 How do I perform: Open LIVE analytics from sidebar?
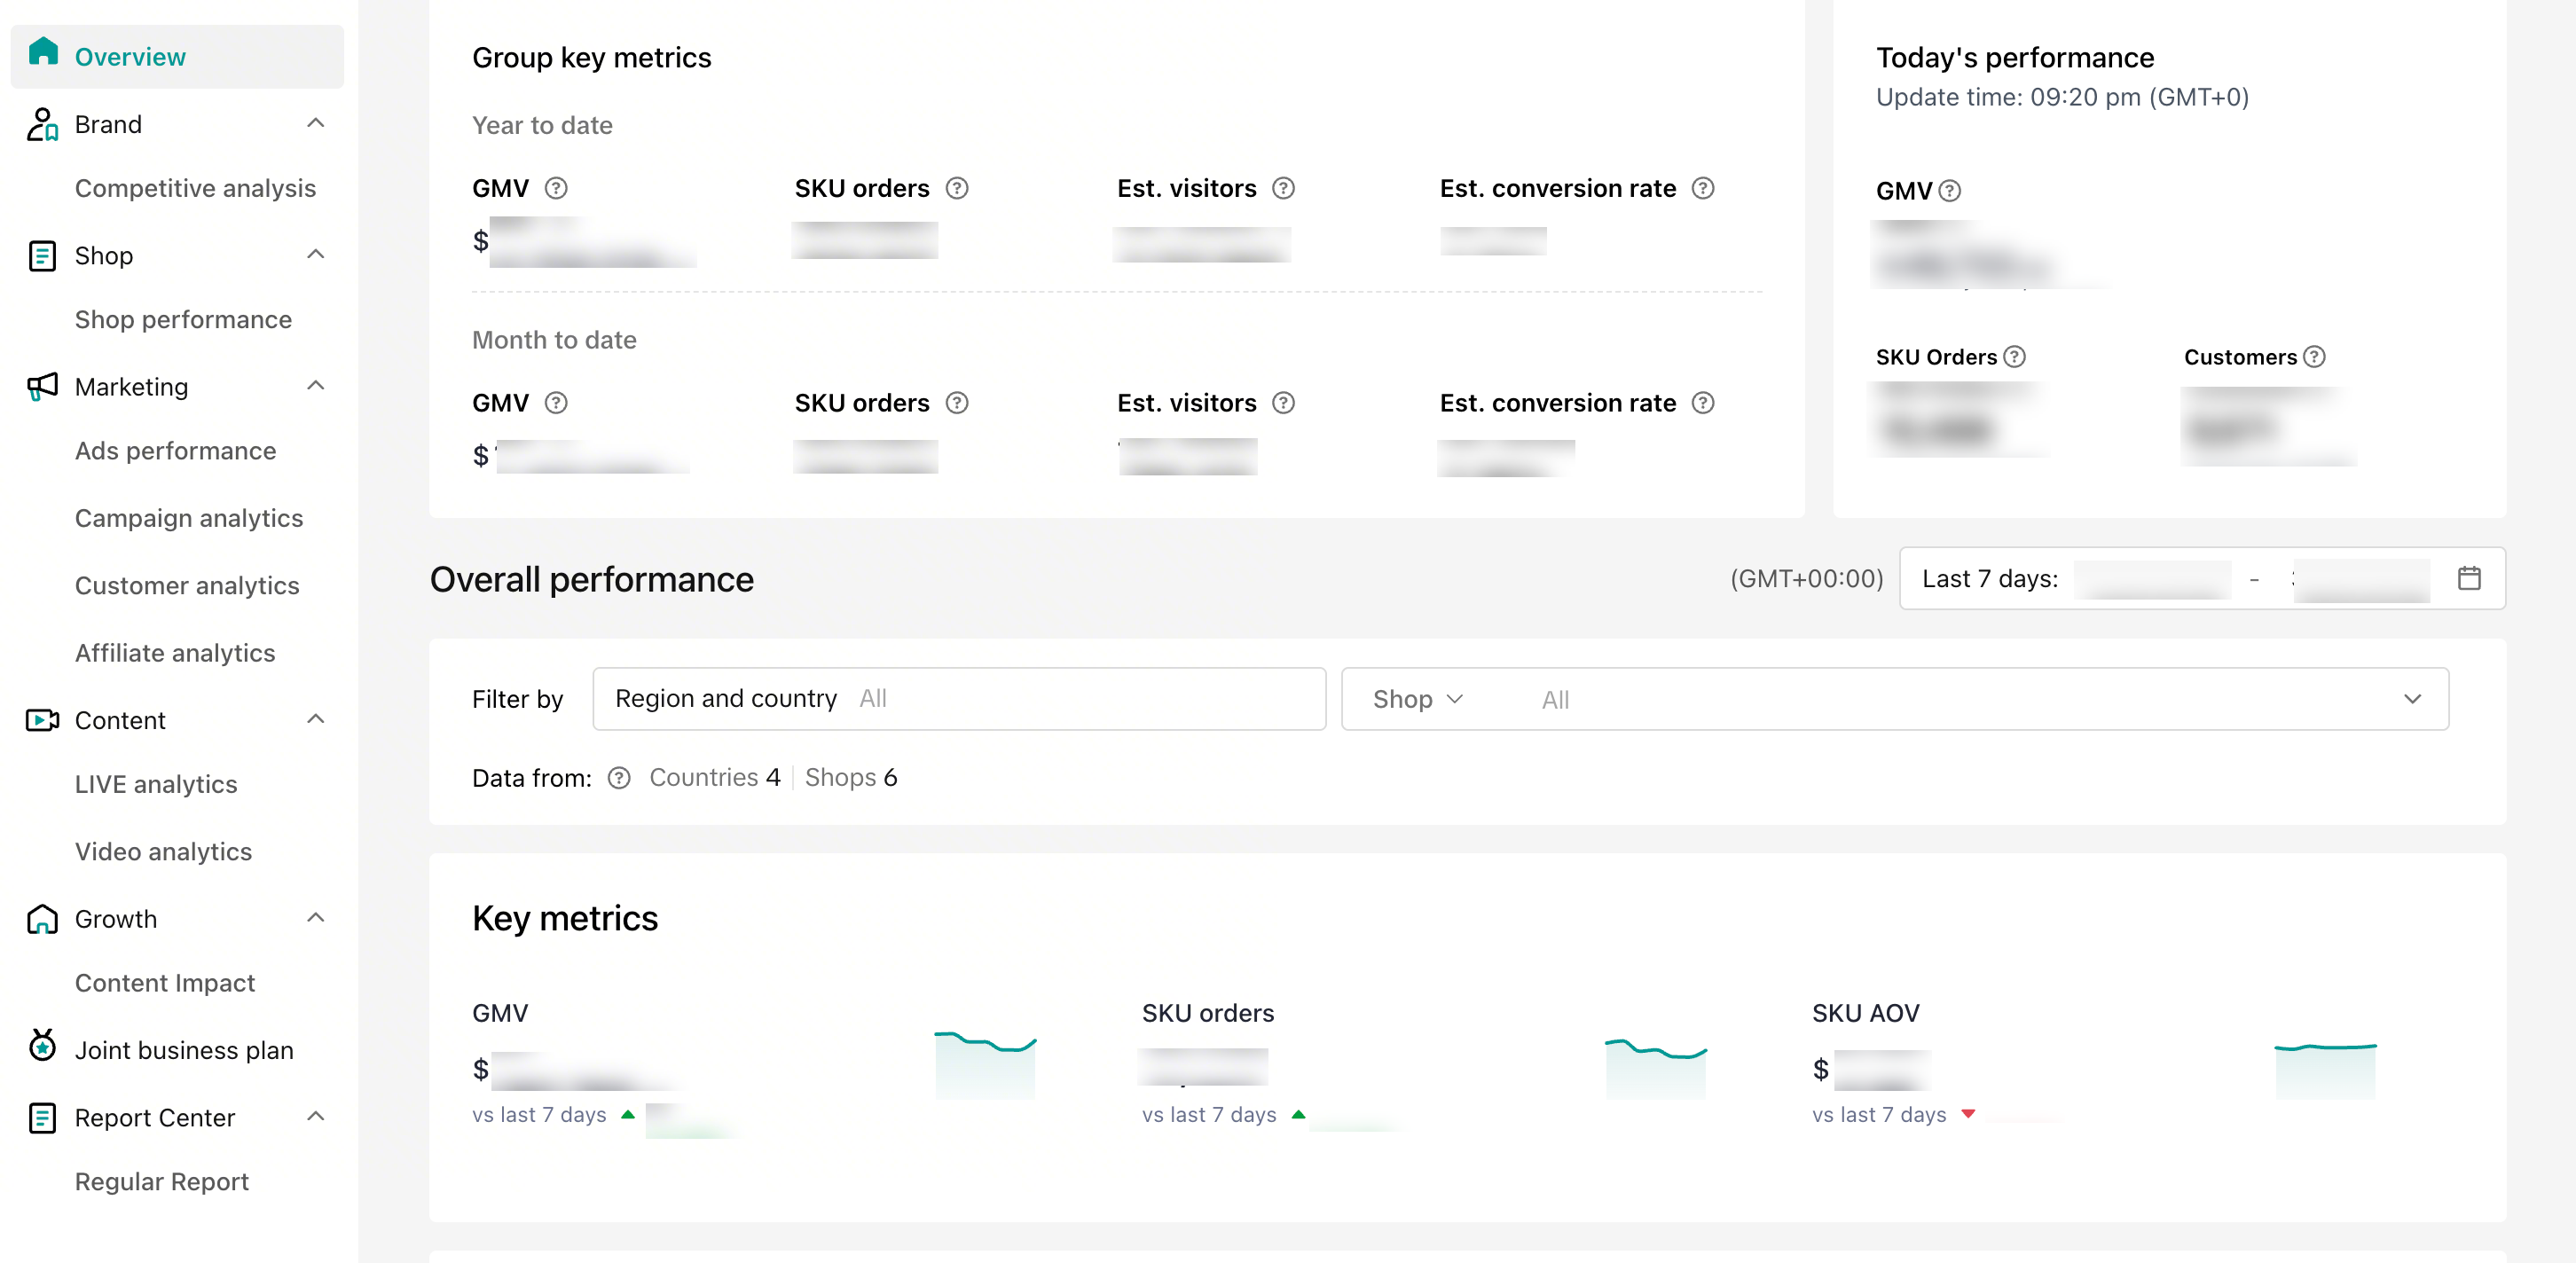pyautogui.click(x=156, y=784)
